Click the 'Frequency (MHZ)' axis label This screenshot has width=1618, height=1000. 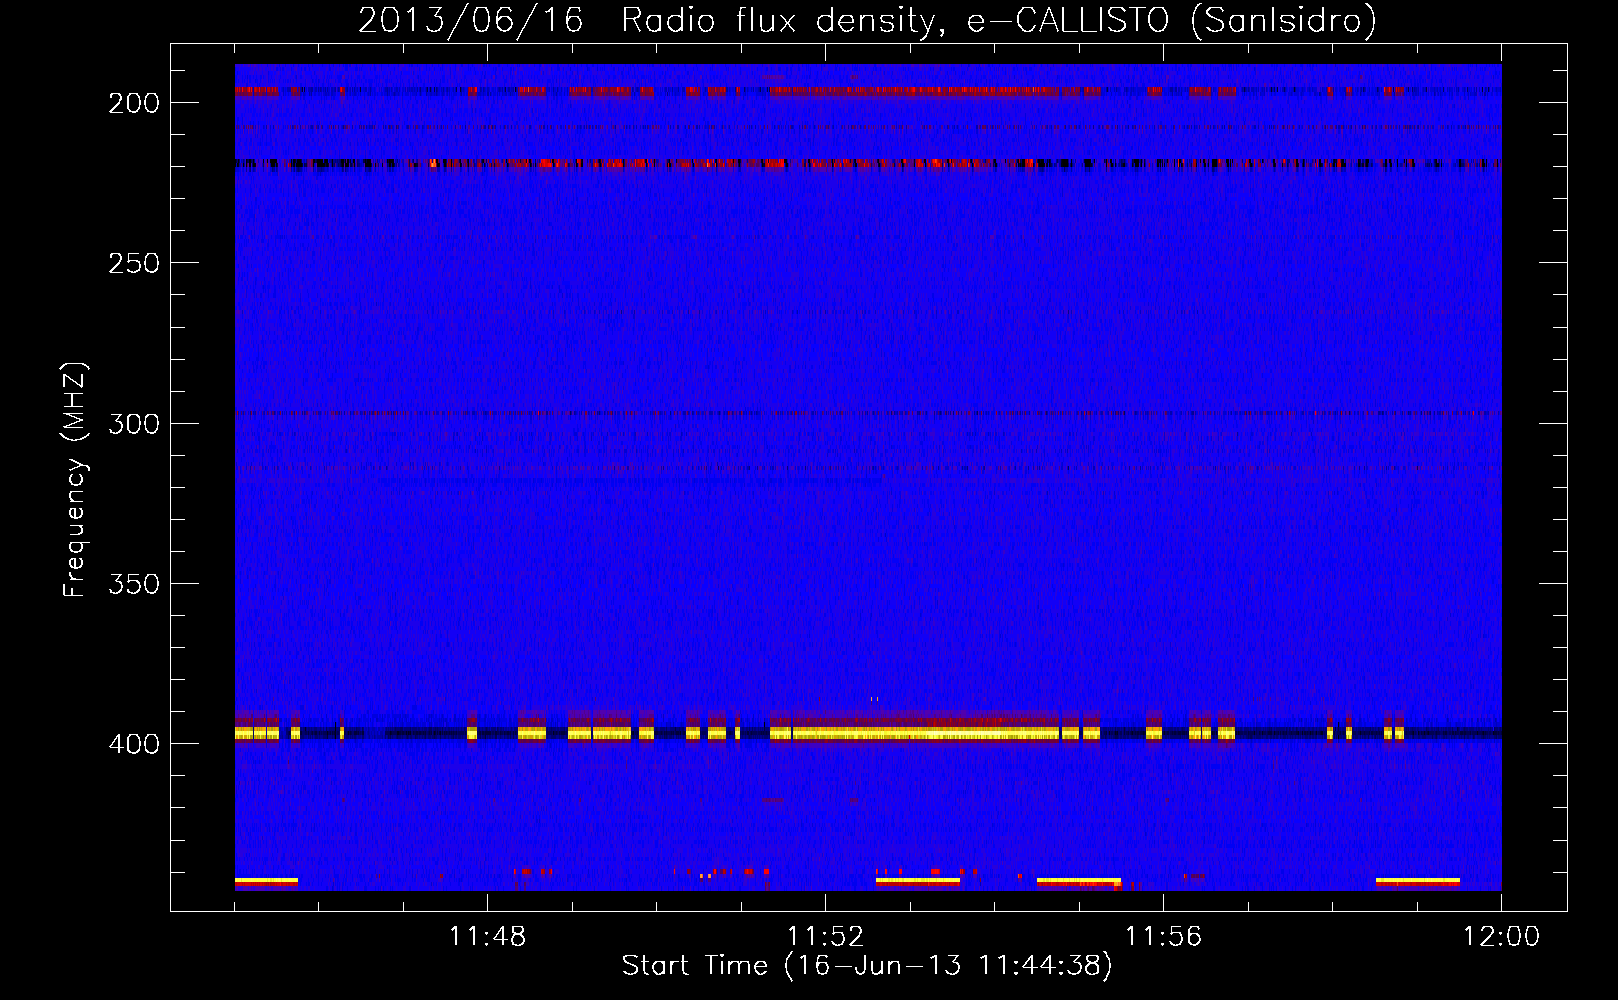click(75, 479)
